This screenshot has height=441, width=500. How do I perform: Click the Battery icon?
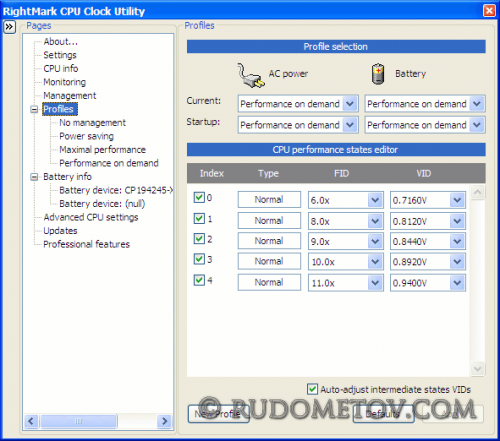(x=378, y=74)
